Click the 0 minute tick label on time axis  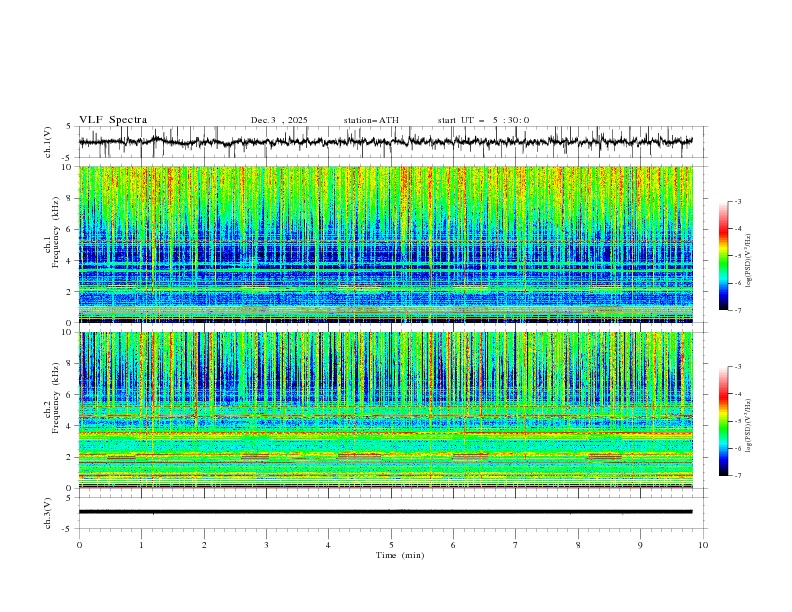[79, 544]
